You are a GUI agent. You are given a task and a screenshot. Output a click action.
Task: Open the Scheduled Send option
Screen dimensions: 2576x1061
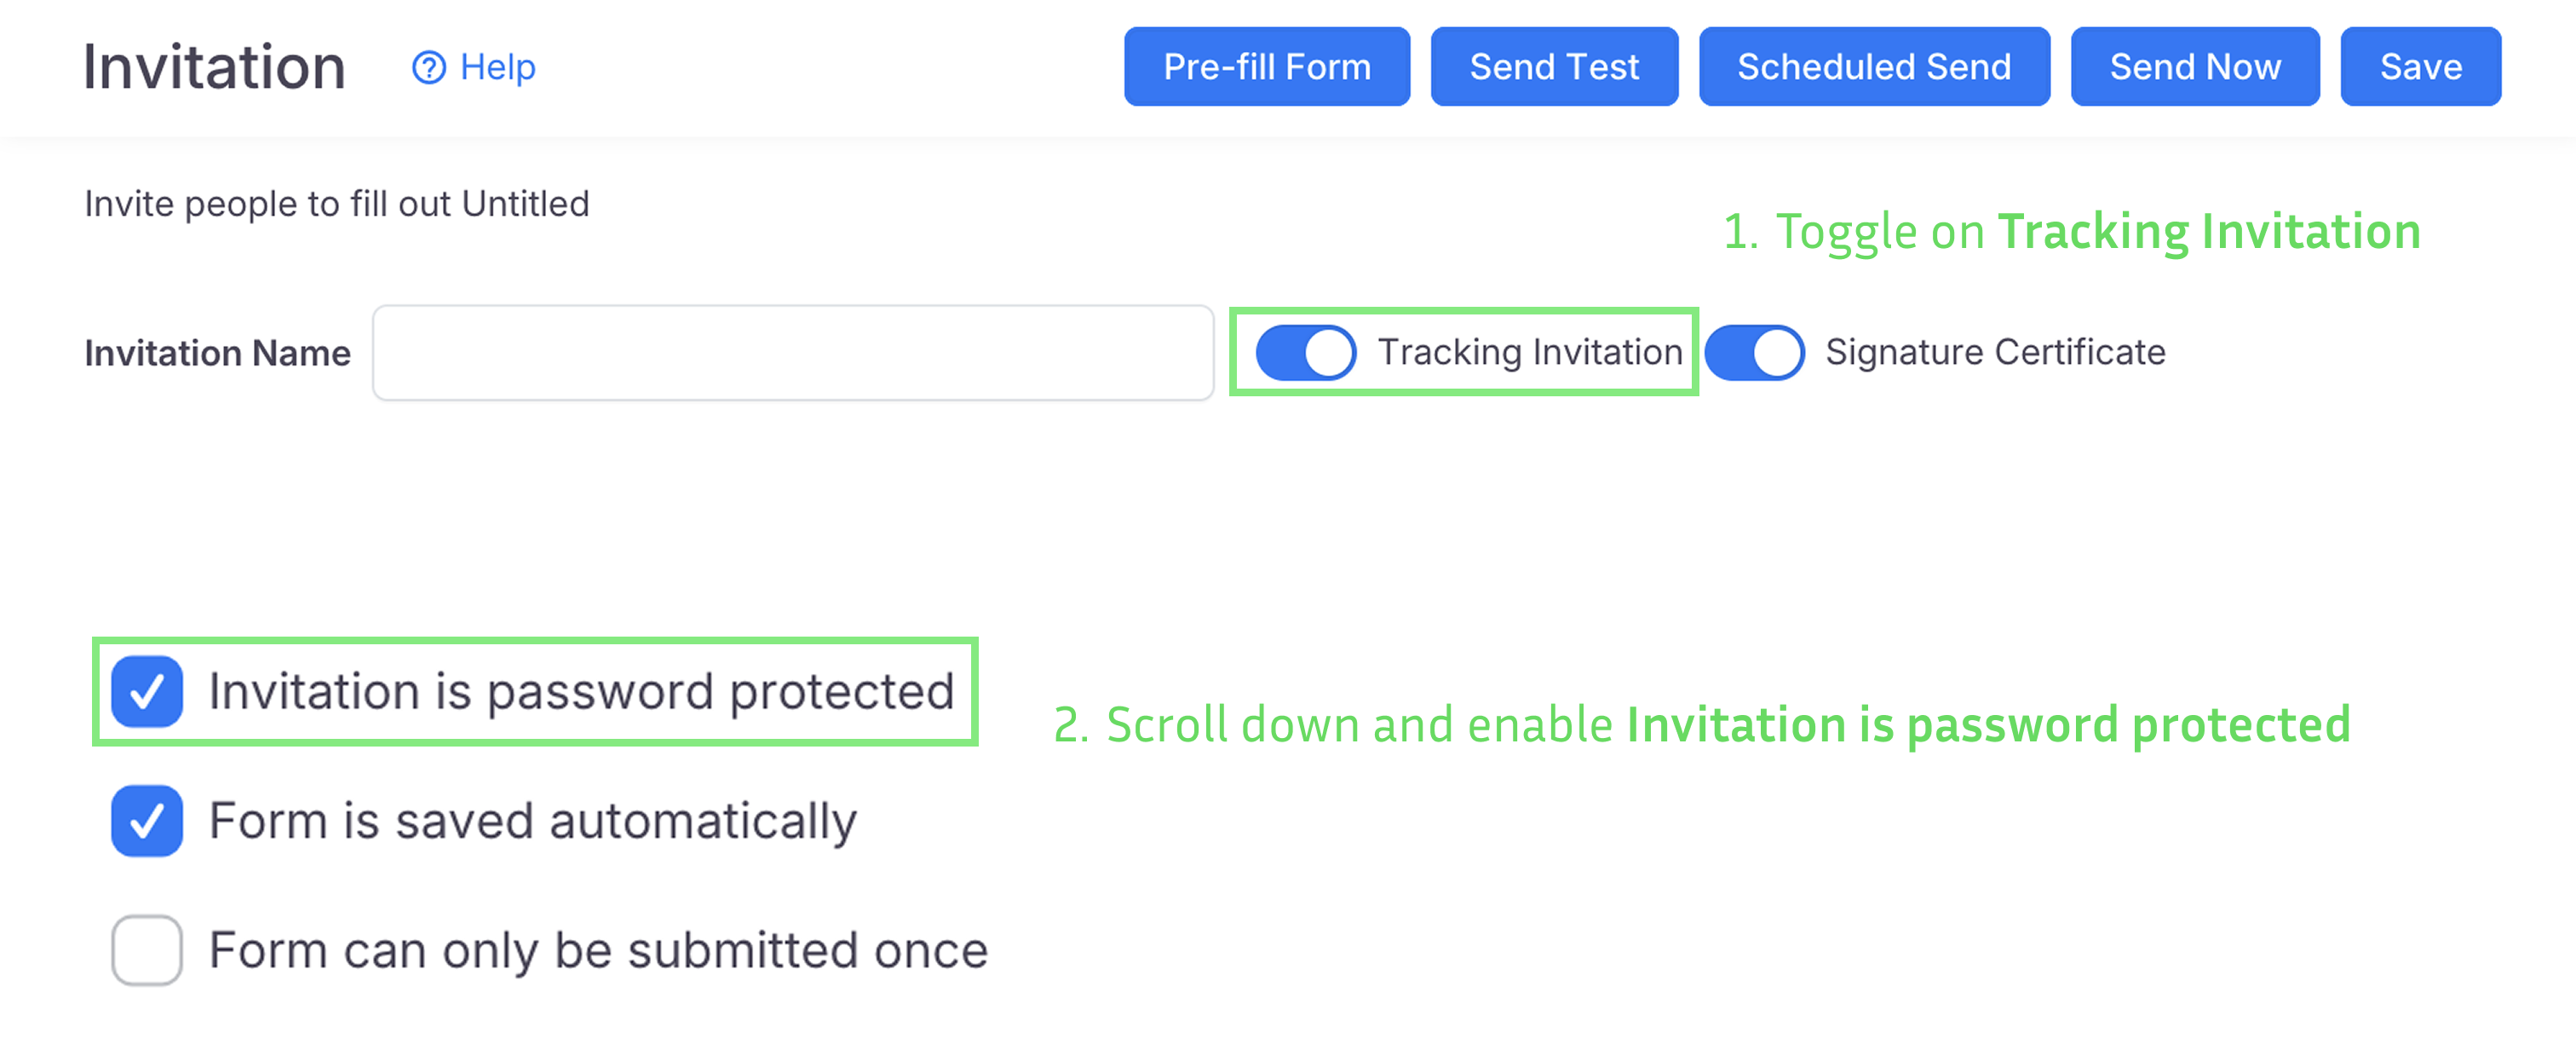(1873, 67)
